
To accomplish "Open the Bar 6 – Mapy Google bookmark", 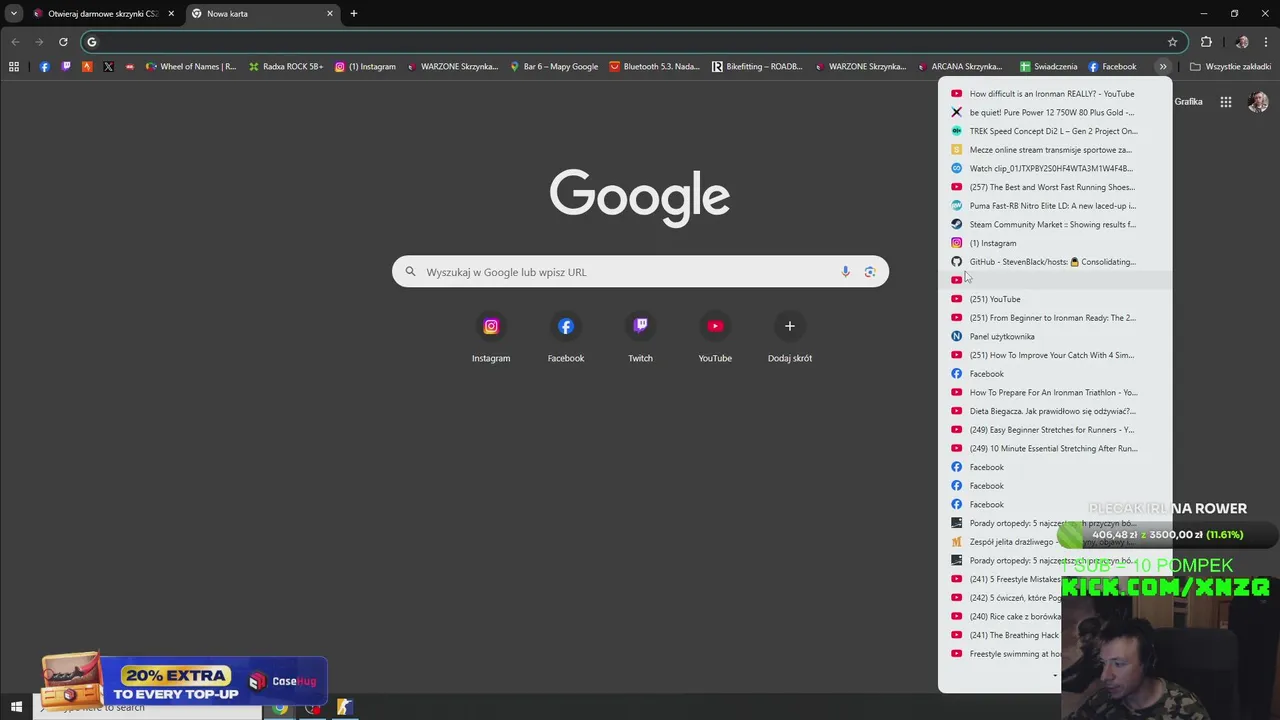I will [553, 67].
